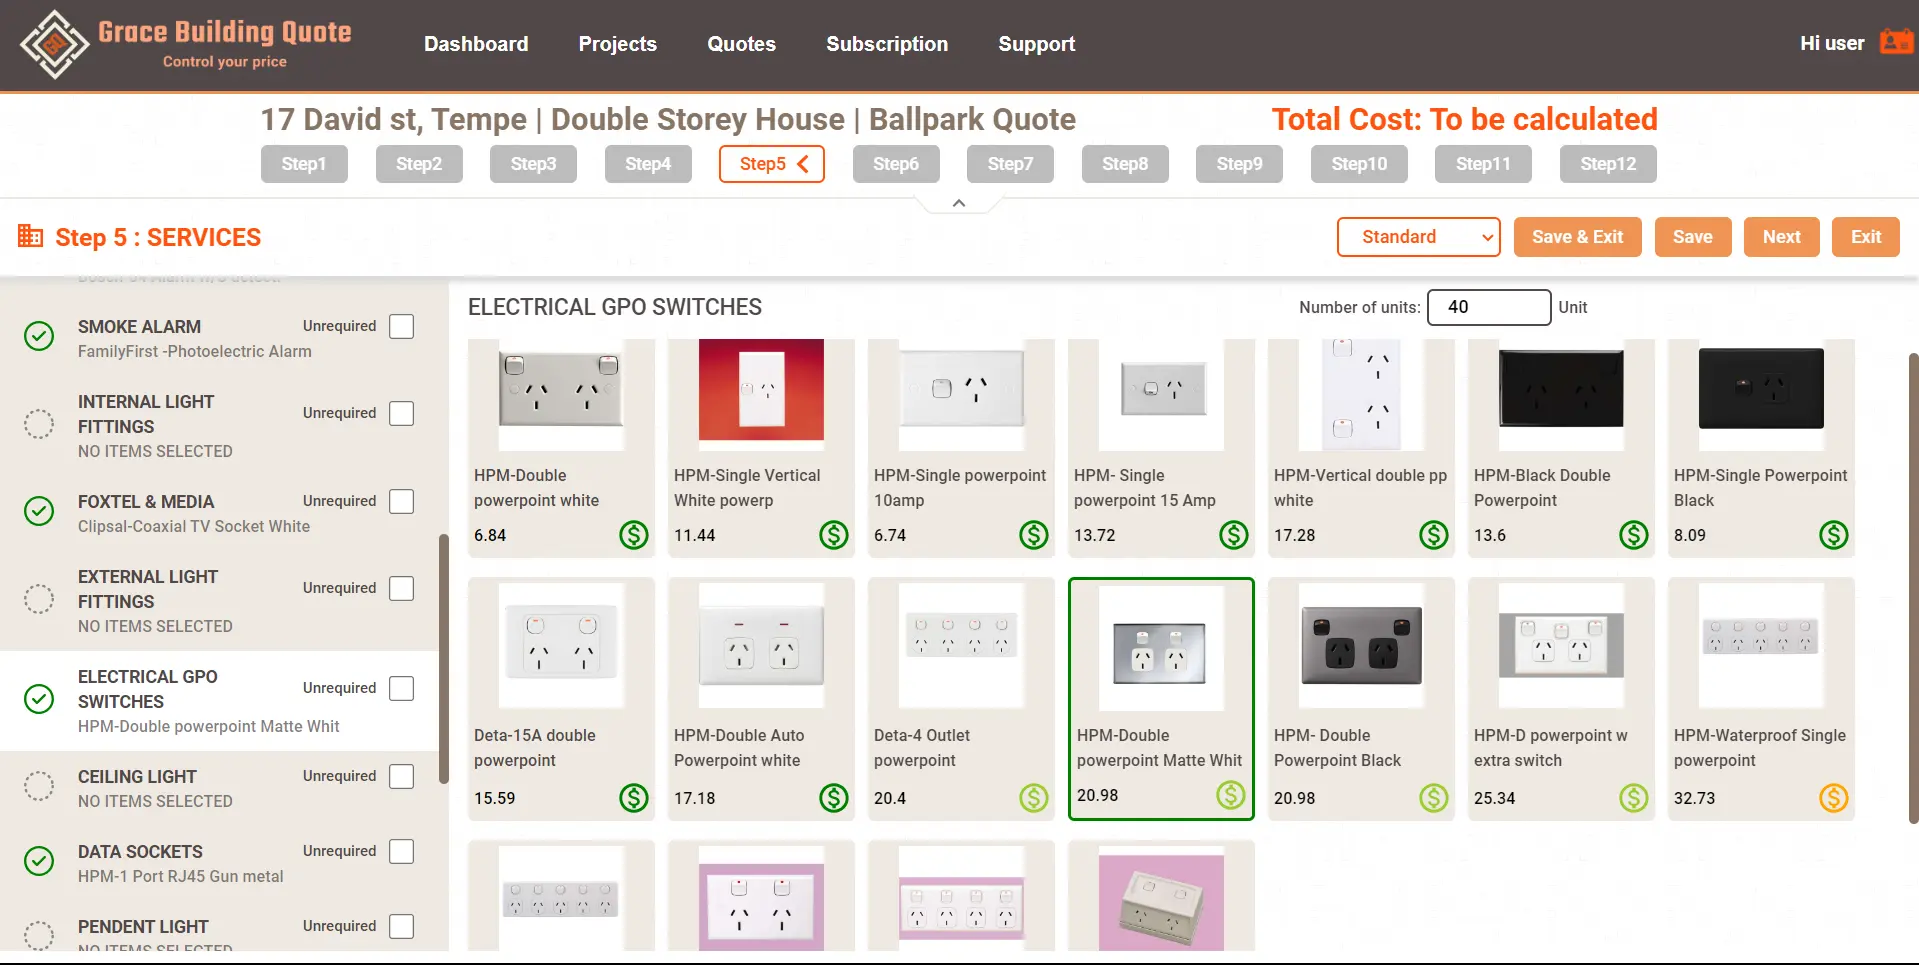Viewport: 1919px width, 965px height.
Task: Click the Next button
Action: coord(1781,237)
